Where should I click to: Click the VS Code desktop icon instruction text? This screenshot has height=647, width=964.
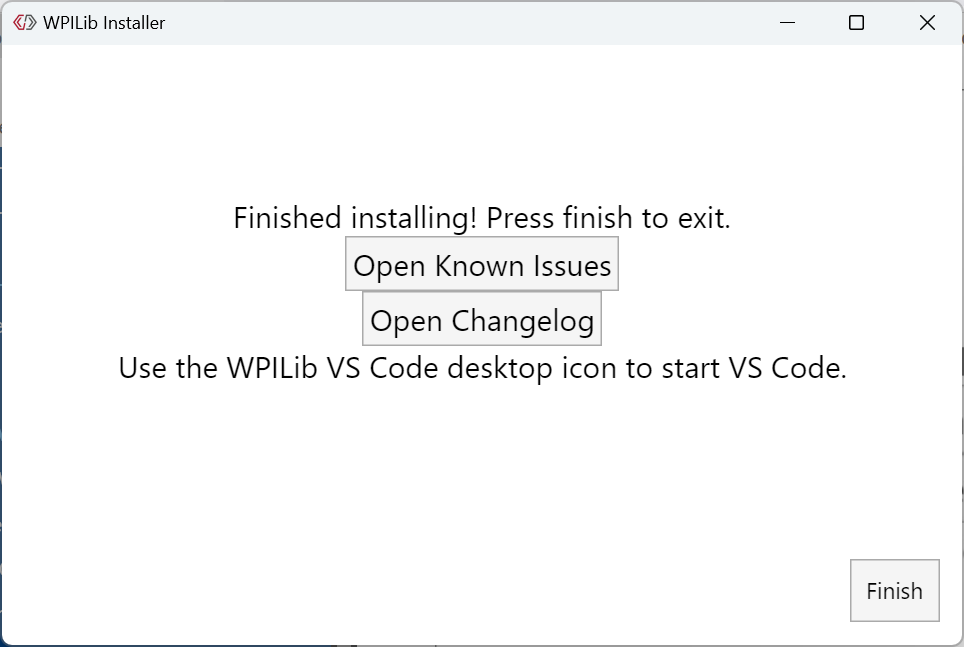(482, 367)
